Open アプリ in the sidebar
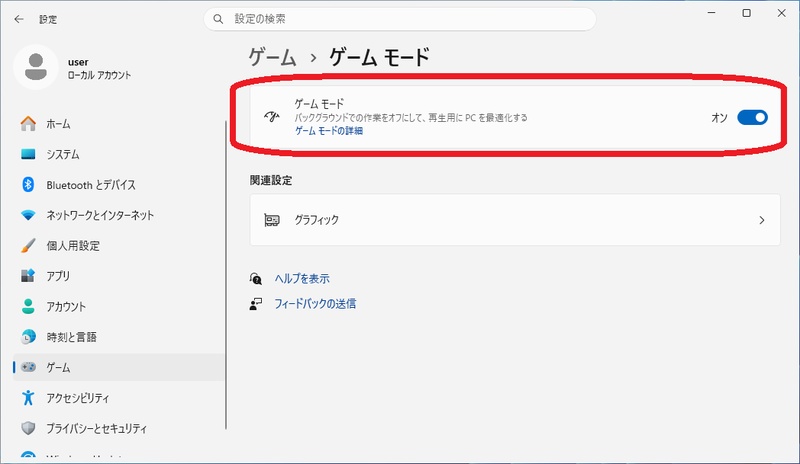800x464 pixels. pyautogui.click(x=119, y=276)
